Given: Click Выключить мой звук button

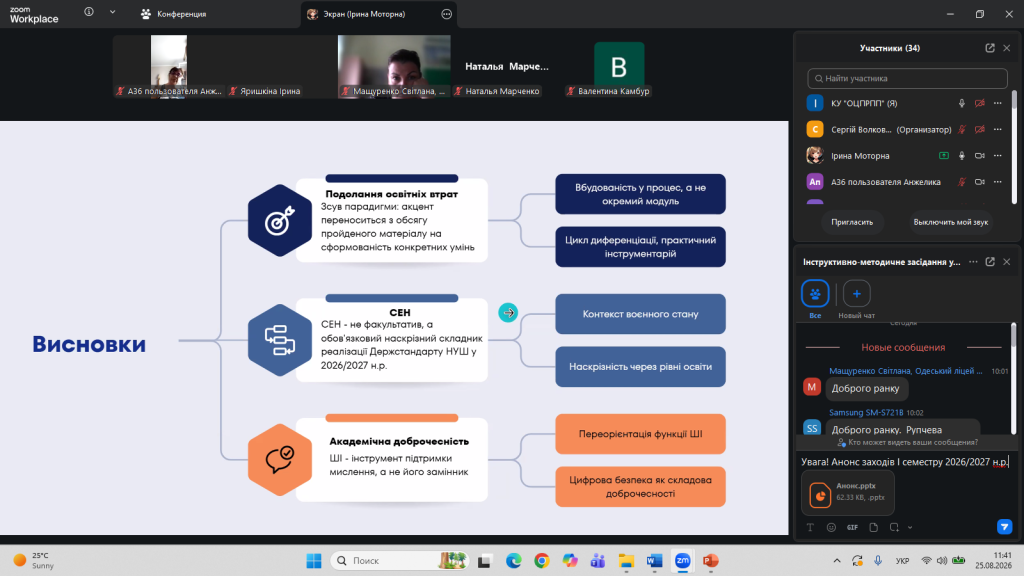Looking at the screenshot, I should (951, 222).
